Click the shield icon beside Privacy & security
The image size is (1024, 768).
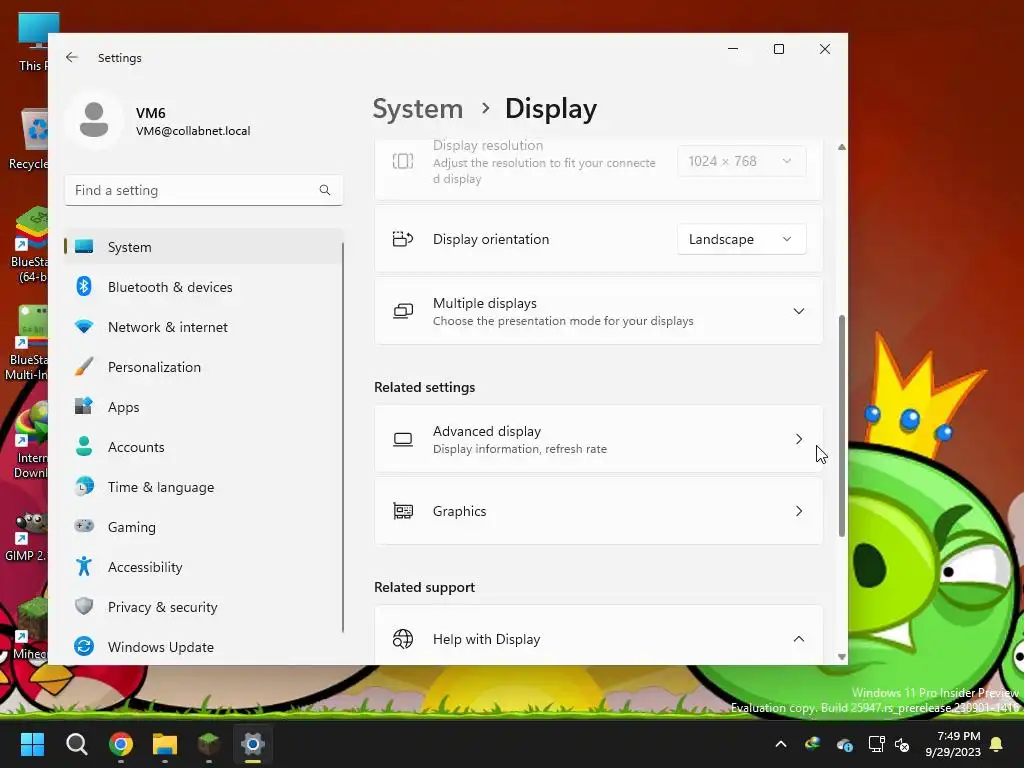[x=84, y=606]
